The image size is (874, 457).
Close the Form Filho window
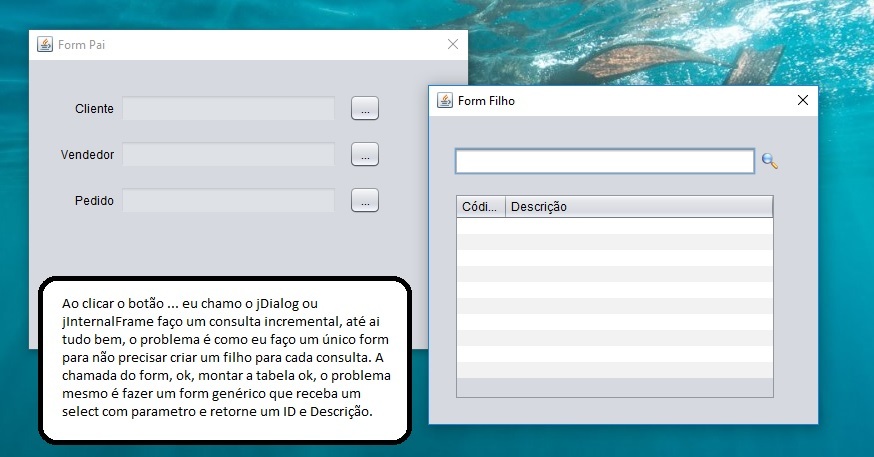tap(803, 100)
